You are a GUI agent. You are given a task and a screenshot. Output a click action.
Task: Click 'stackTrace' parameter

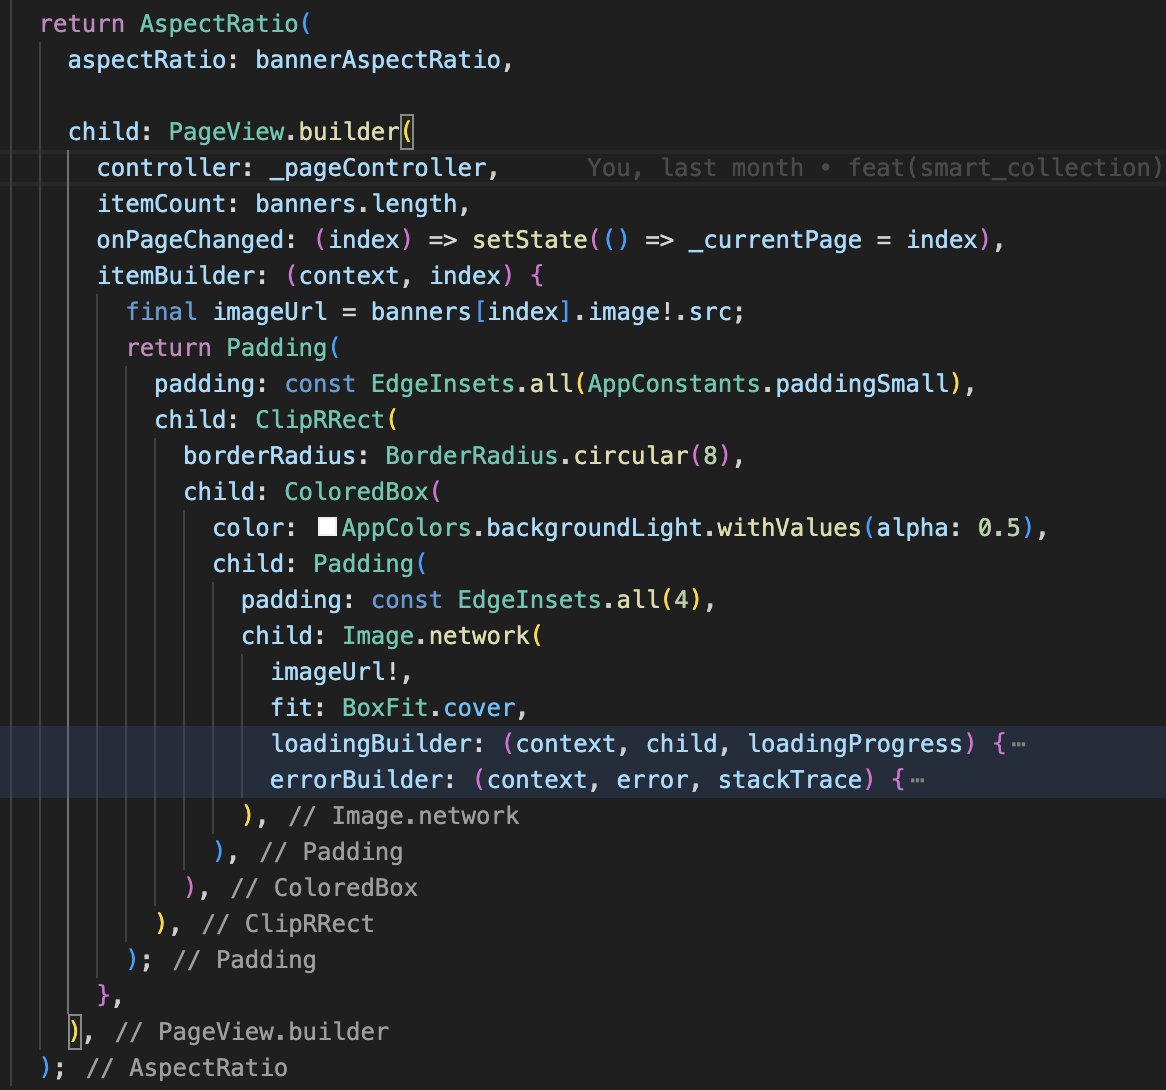click(789, 781)
